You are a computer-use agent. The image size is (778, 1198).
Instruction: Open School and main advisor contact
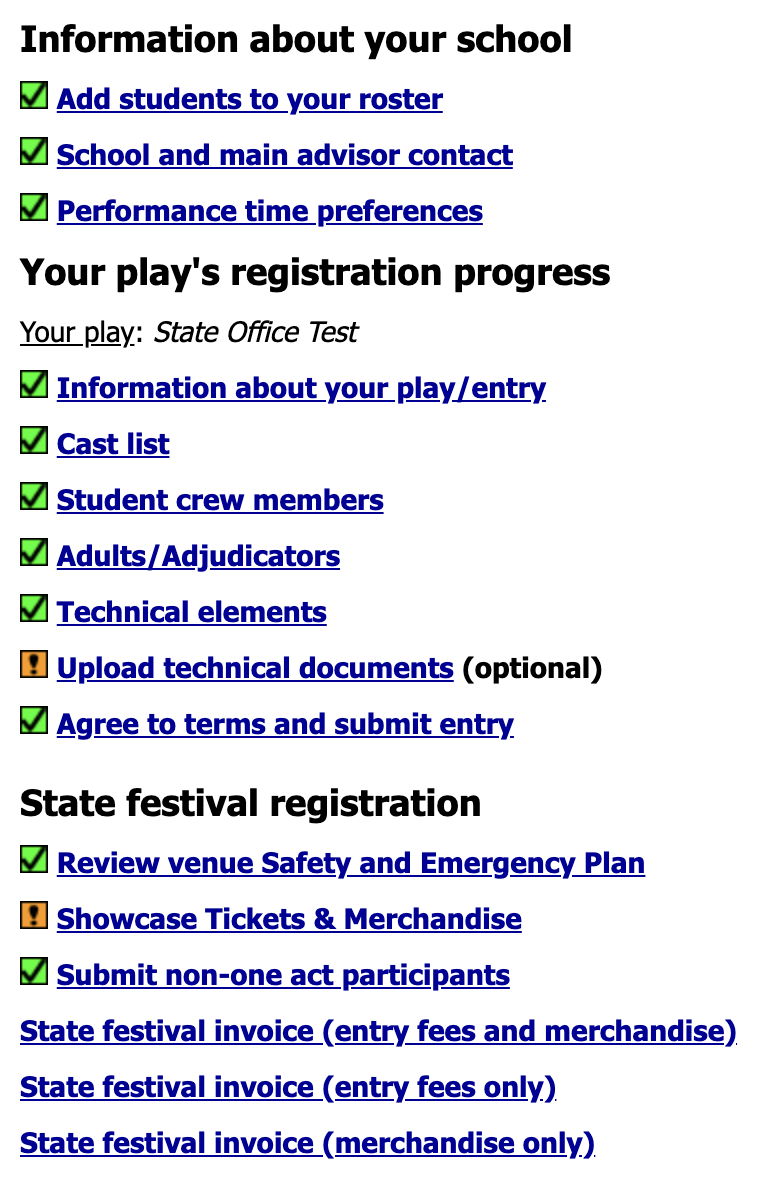click(284, 156)
